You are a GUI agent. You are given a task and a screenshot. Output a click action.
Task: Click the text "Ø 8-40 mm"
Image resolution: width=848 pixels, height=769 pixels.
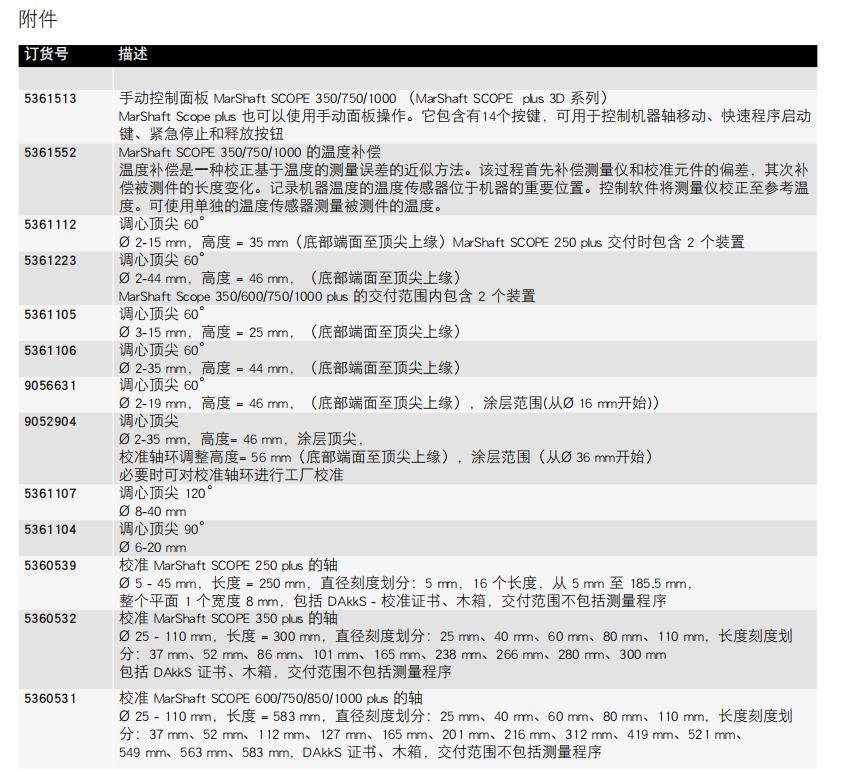click(153, 511)
